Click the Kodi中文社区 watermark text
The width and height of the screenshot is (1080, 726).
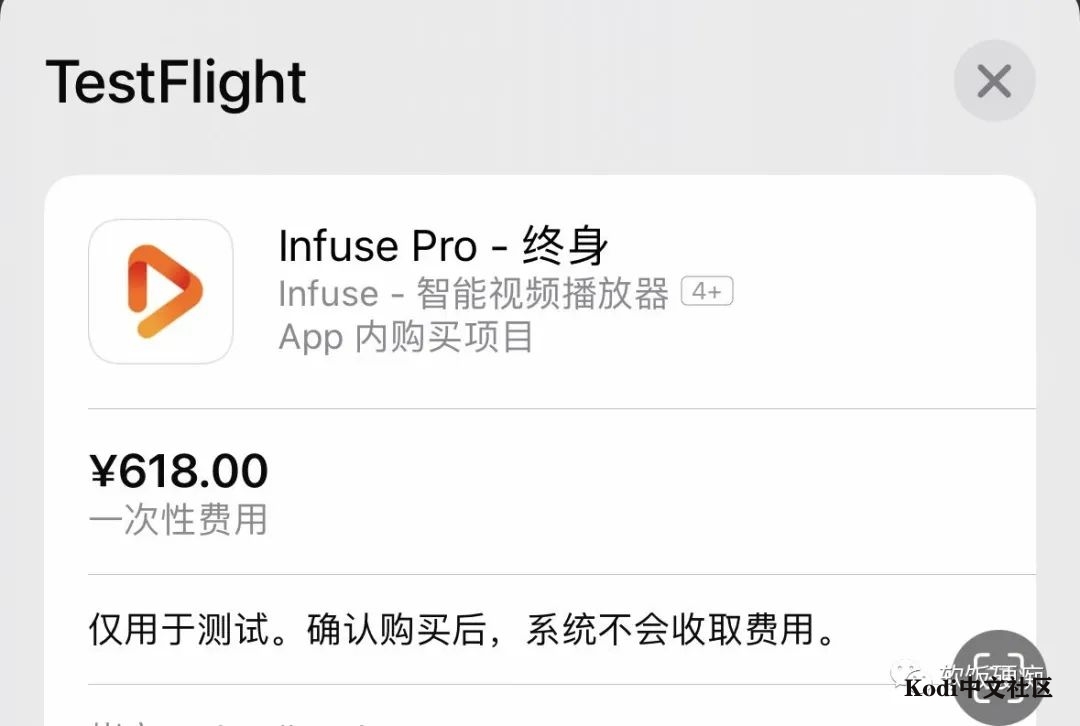click(x=978, y=688)
